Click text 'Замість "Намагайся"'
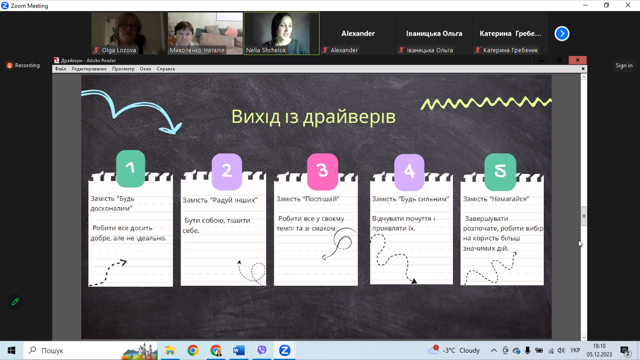Screen dimensions: 640x360 [496, 199]
